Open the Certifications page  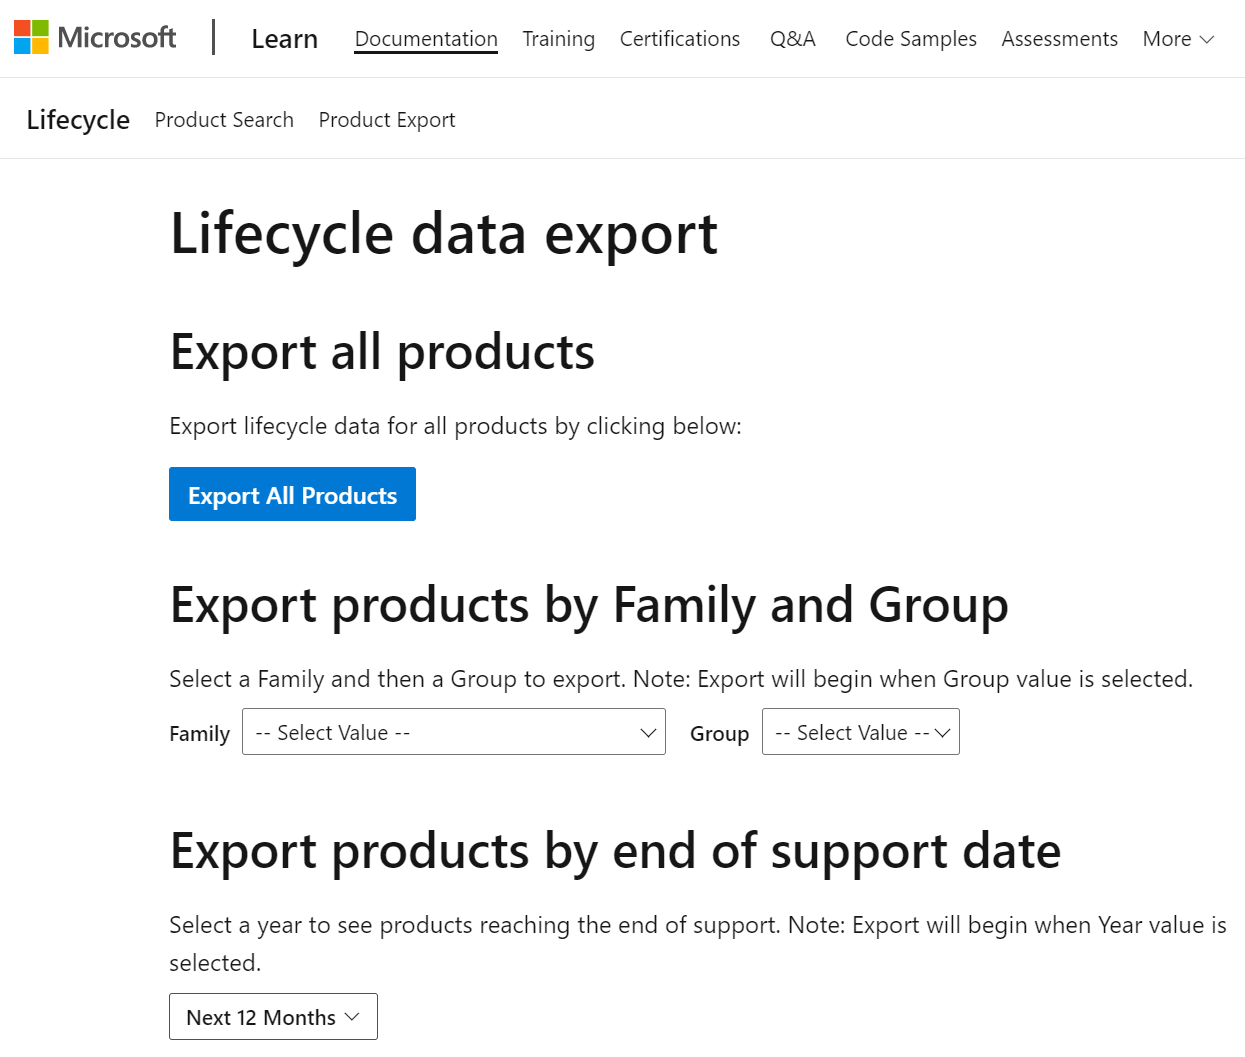[680, 39]
